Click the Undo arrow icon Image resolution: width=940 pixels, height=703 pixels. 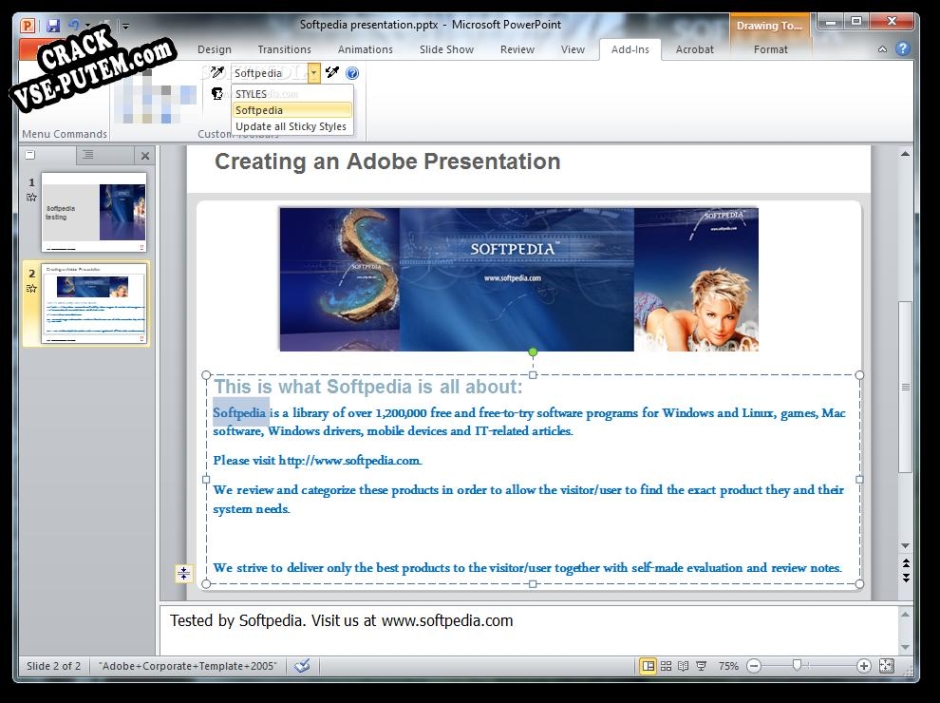(x=74, y=25)
